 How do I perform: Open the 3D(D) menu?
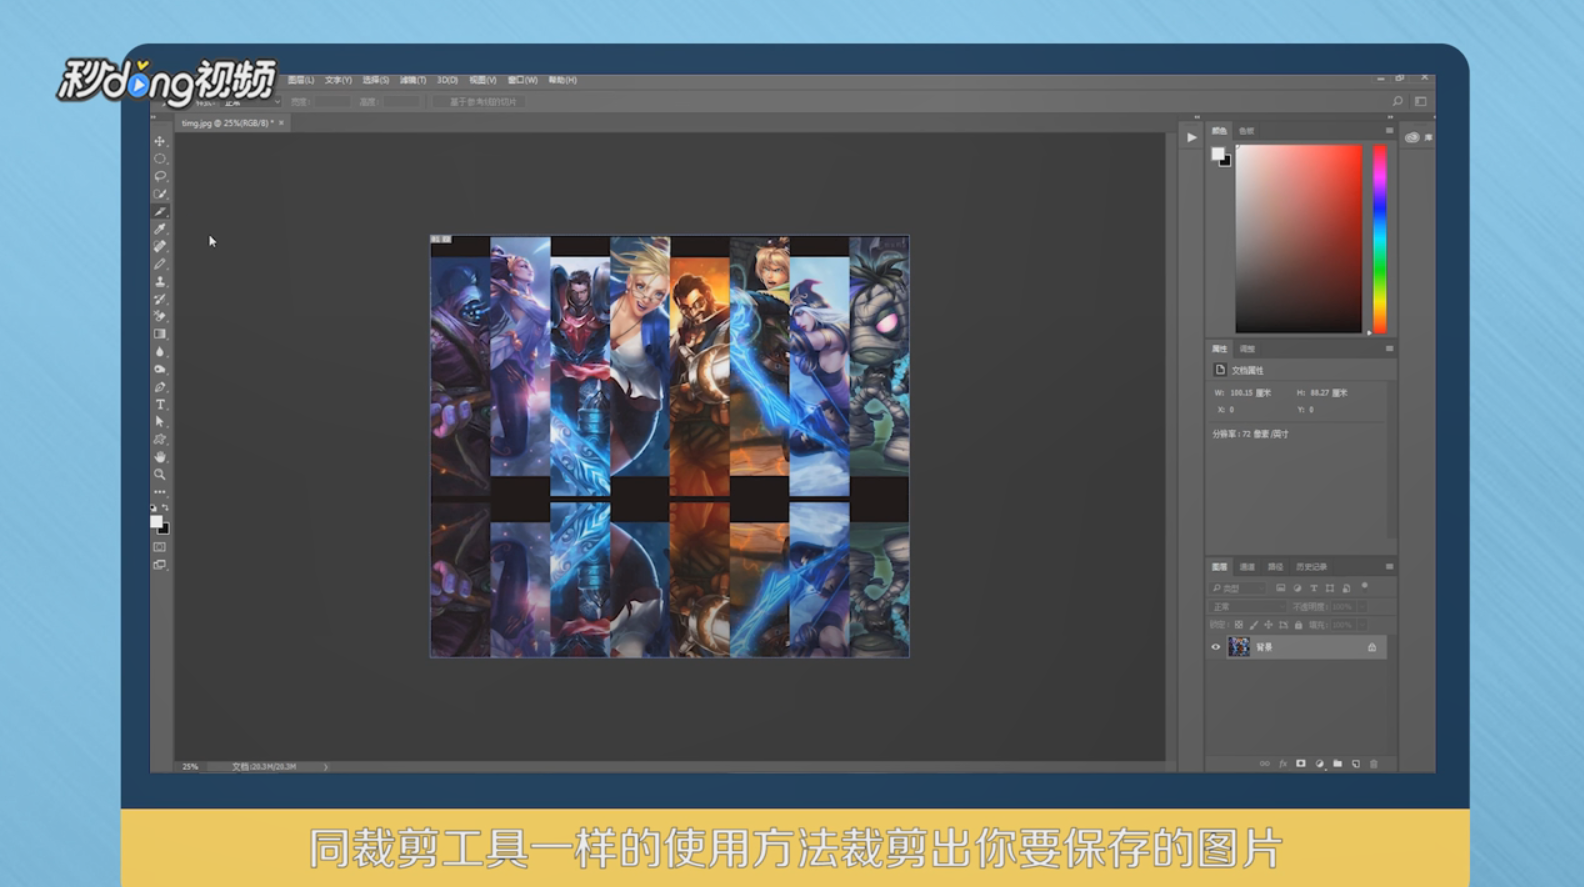tap(447, 80)
